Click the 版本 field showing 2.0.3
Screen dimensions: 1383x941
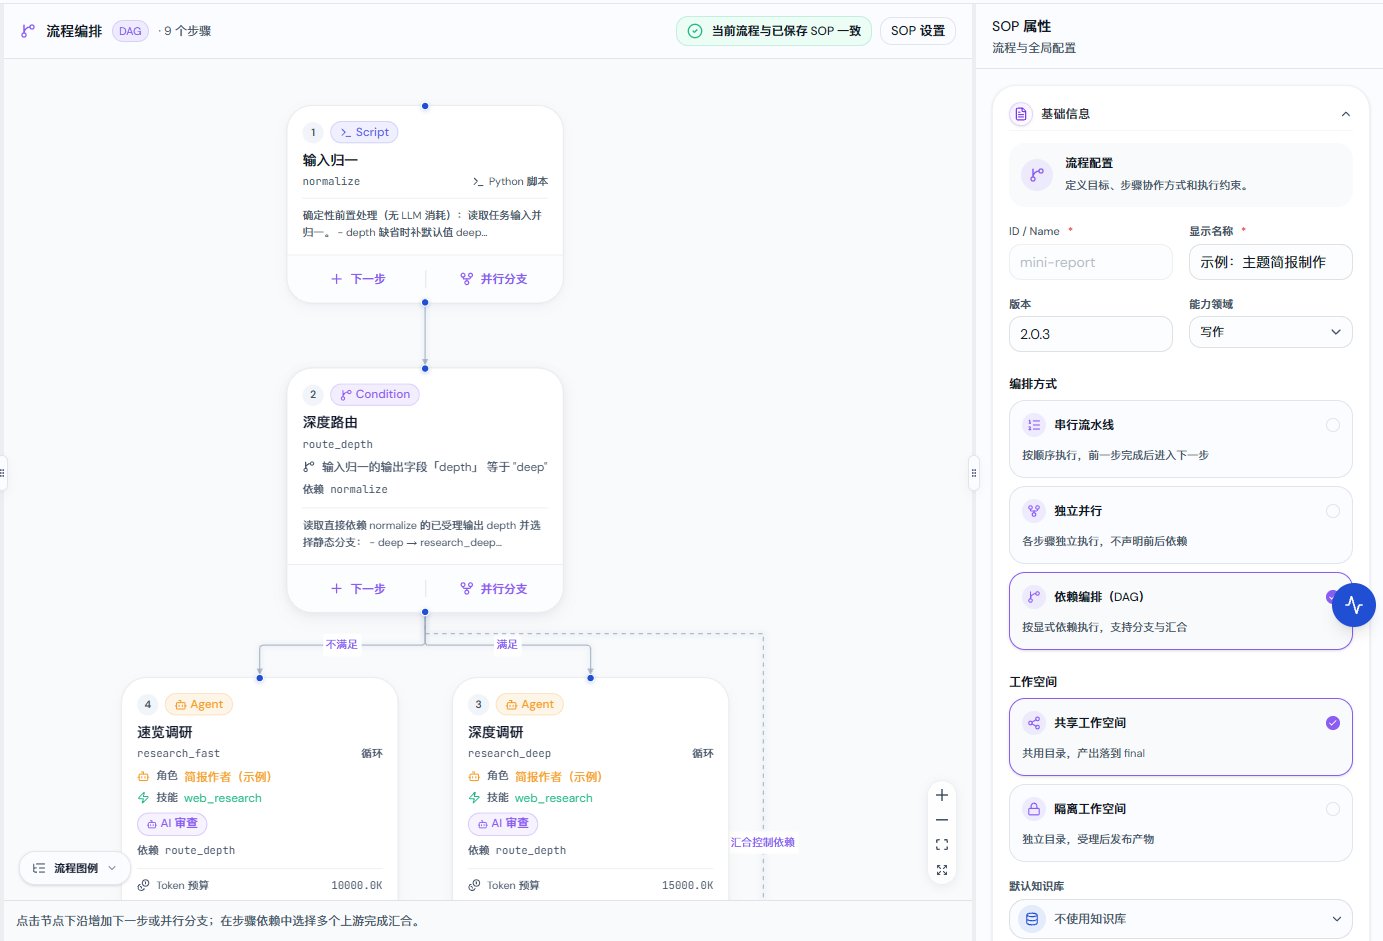coord(1090,334)
